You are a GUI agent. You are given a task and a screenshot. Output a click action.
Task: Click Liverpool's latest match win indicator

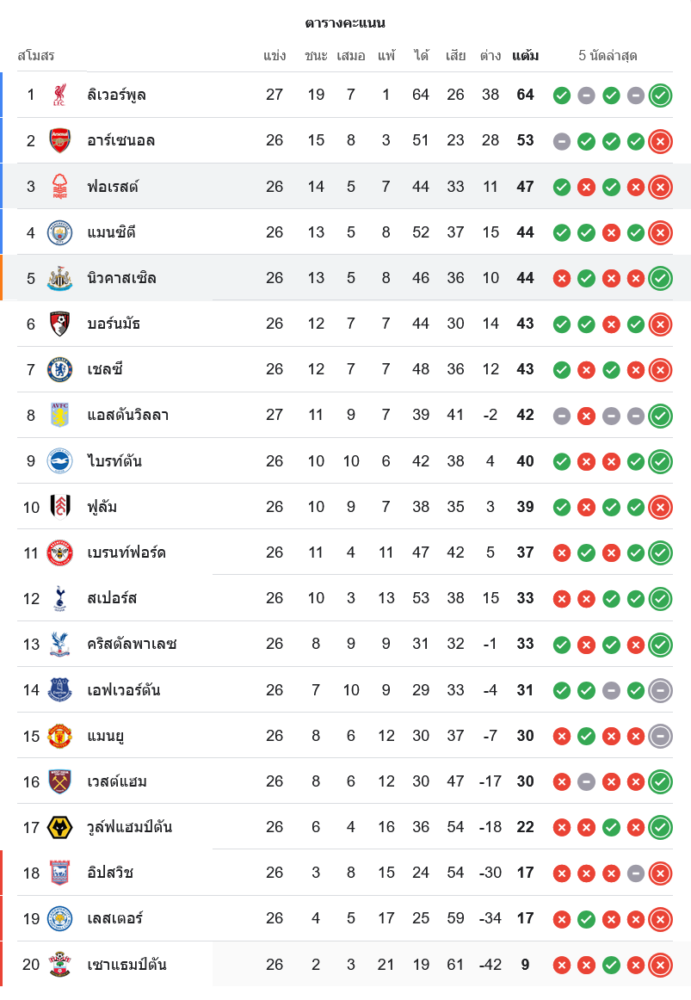tap(660, 96)
